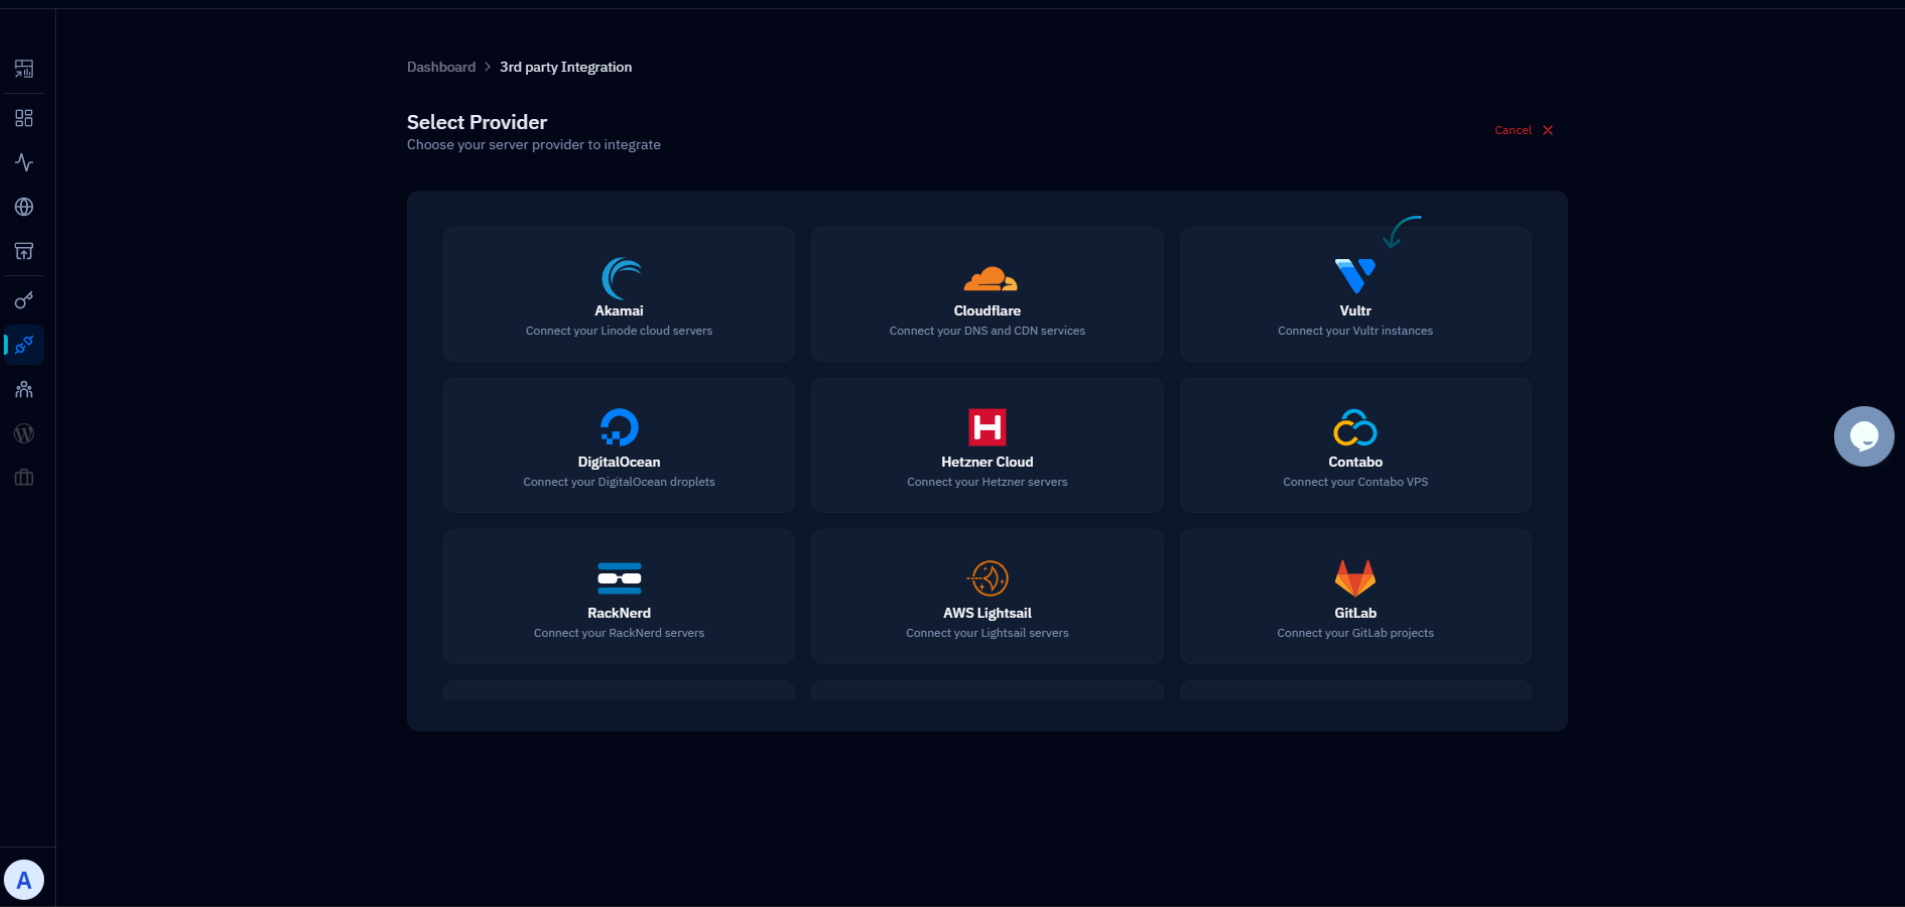1905x907 pixels.
Task: Click 'Connect your Vultr instances' text
Action: coord(1355,331)
